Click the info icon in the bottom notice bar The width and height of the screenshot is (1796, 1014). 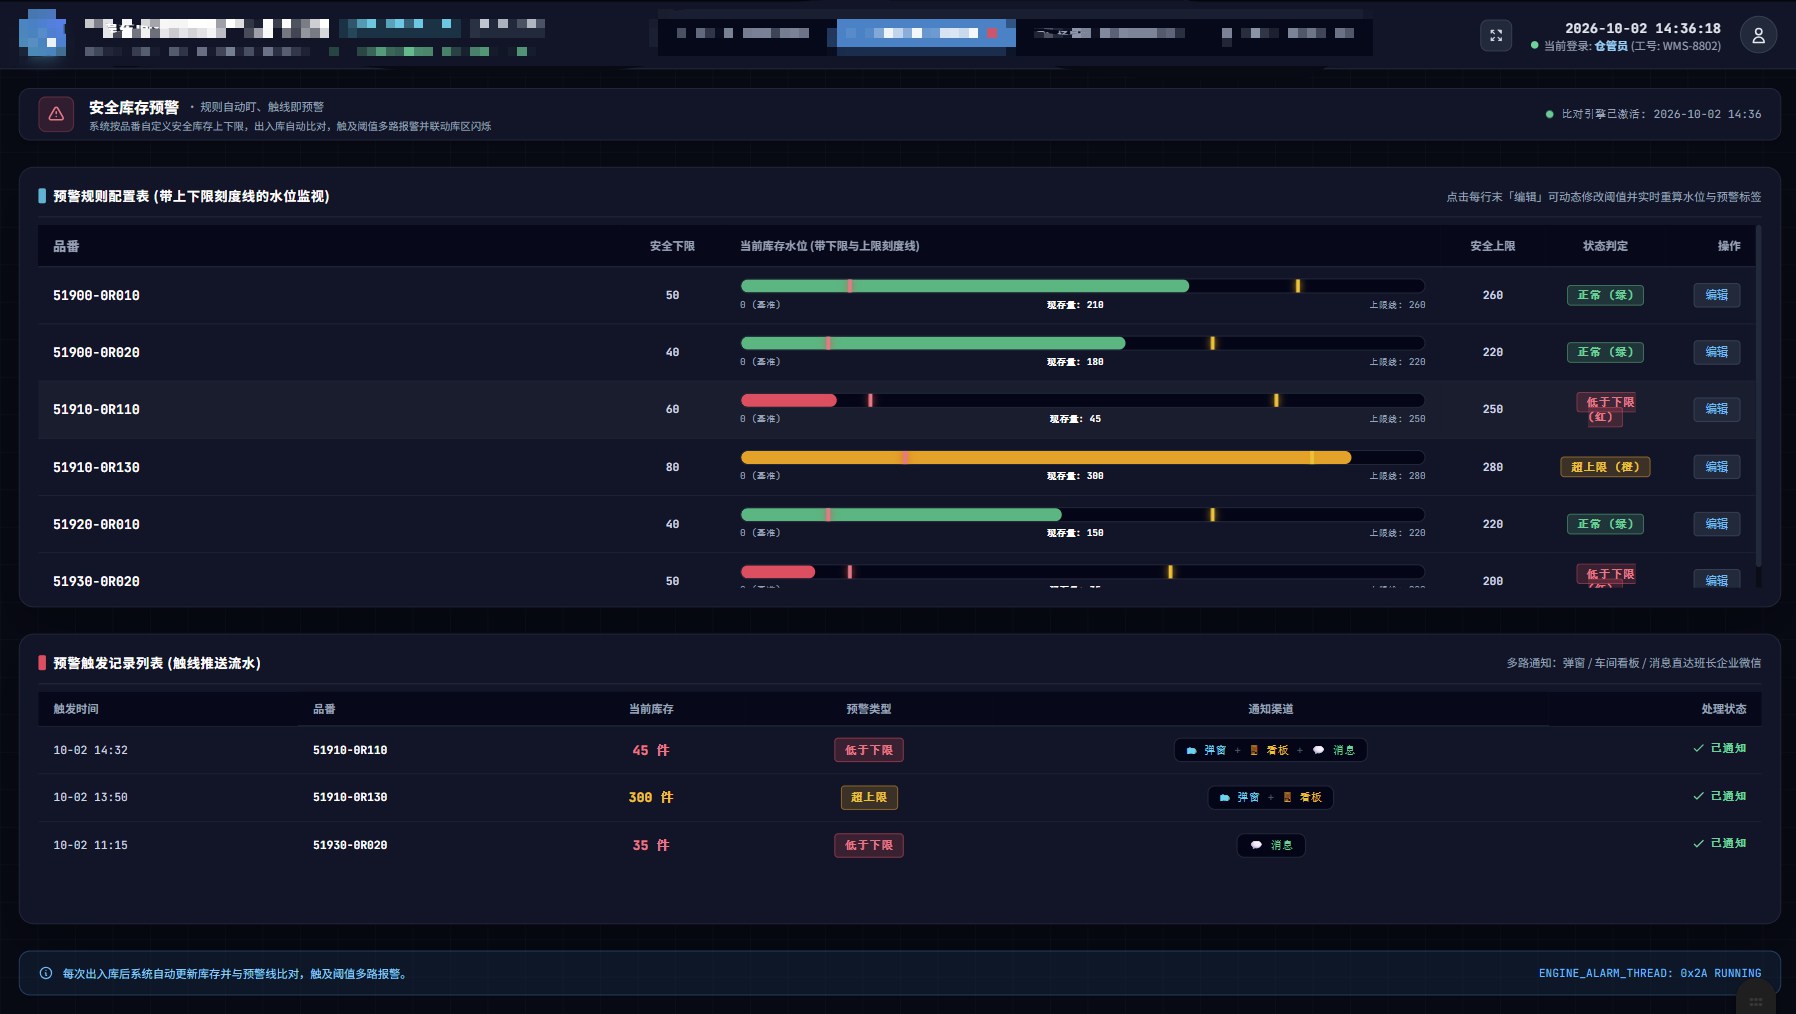coord(46,973)
